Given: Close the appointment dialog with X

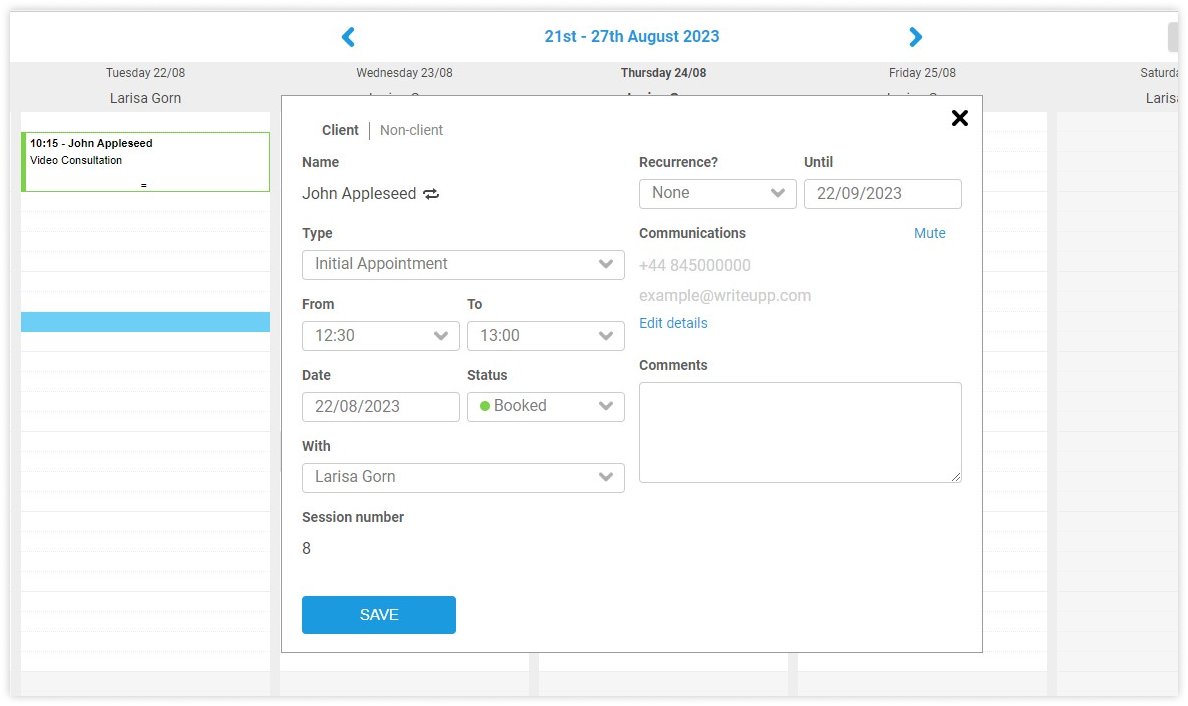Looking at the screenshot, I should 959,118.
